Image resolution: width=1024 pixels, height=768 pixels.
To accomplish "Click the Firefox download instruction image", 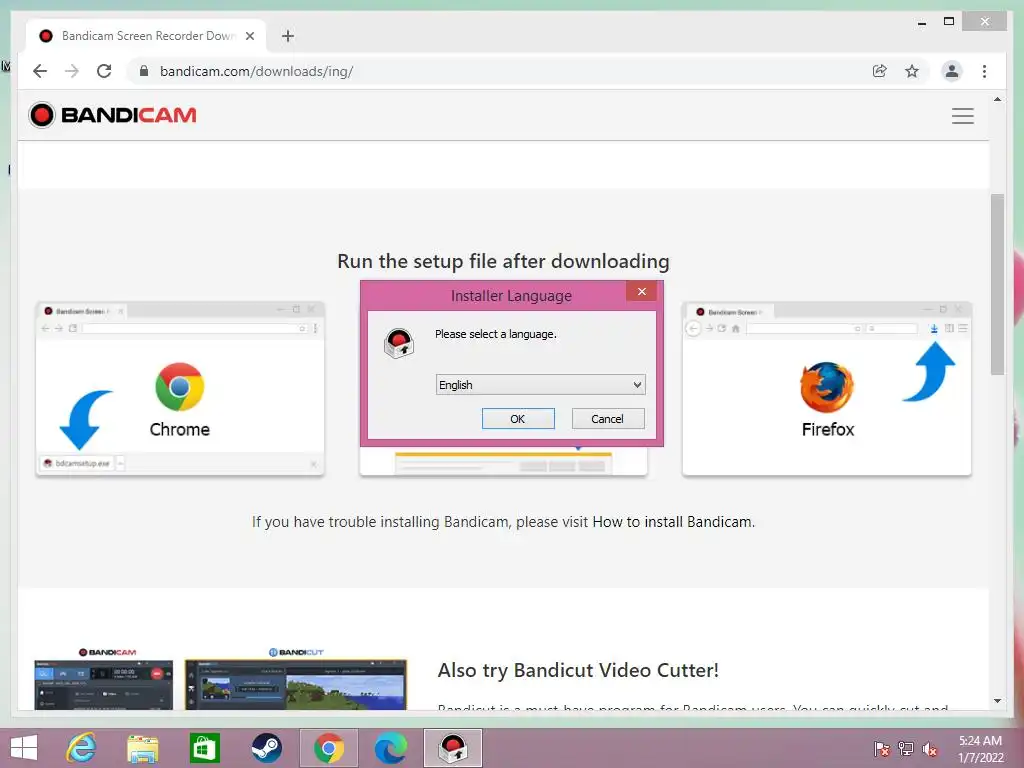I will point(827,389).
